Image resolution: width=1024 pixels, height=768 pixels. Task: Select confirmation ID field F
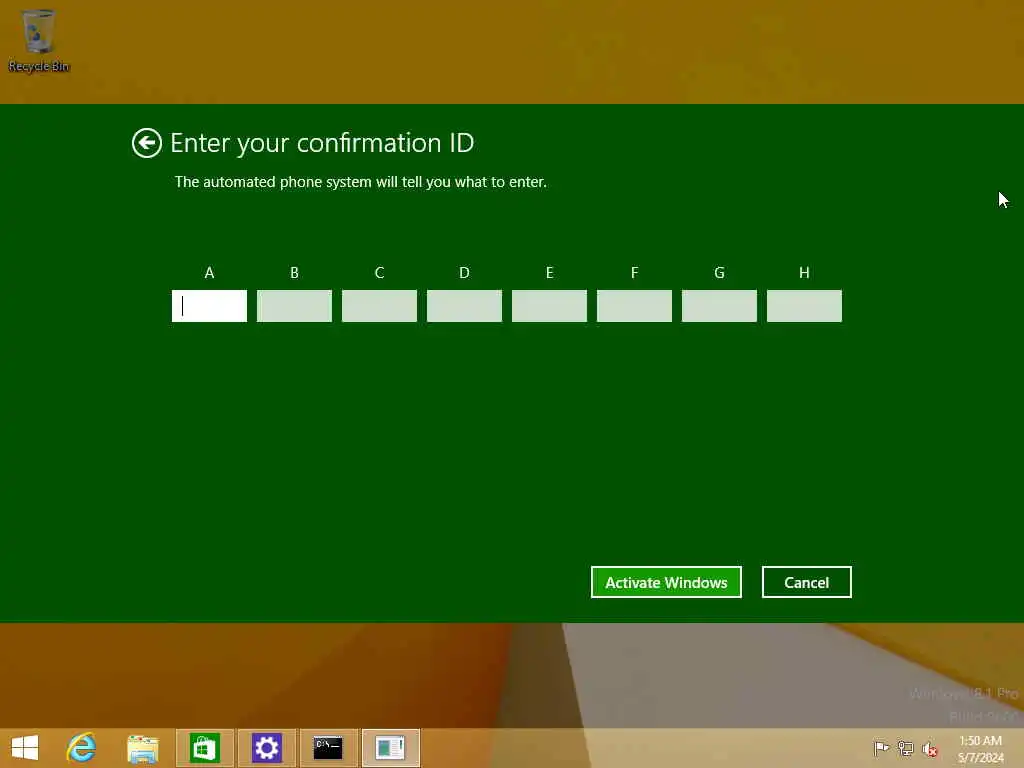tap(634, 306)
